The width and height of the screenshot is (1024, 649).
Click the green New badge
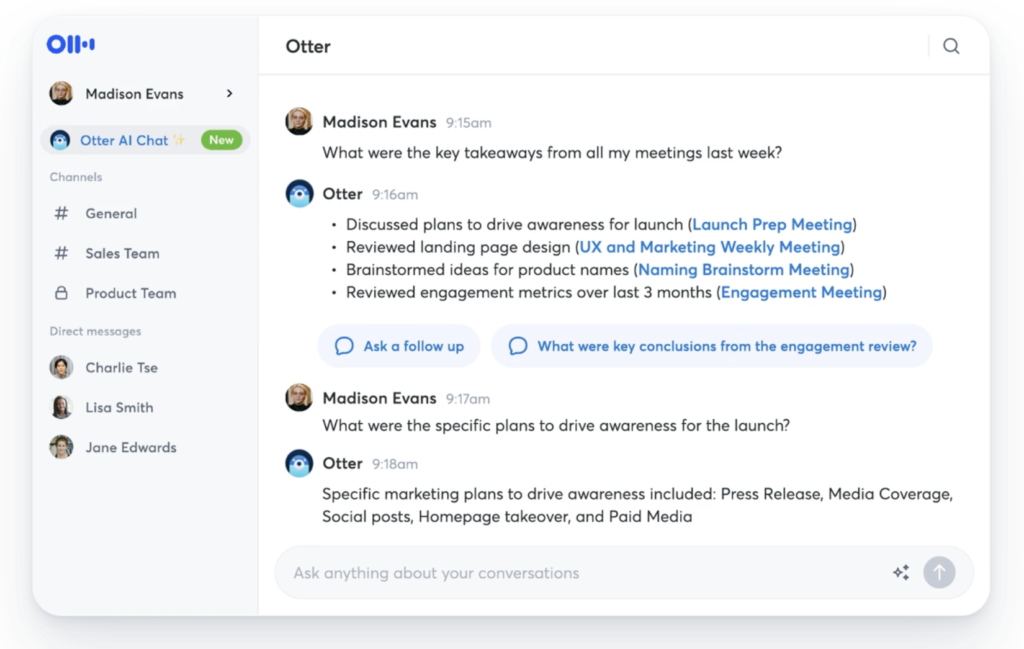[221, 140]
